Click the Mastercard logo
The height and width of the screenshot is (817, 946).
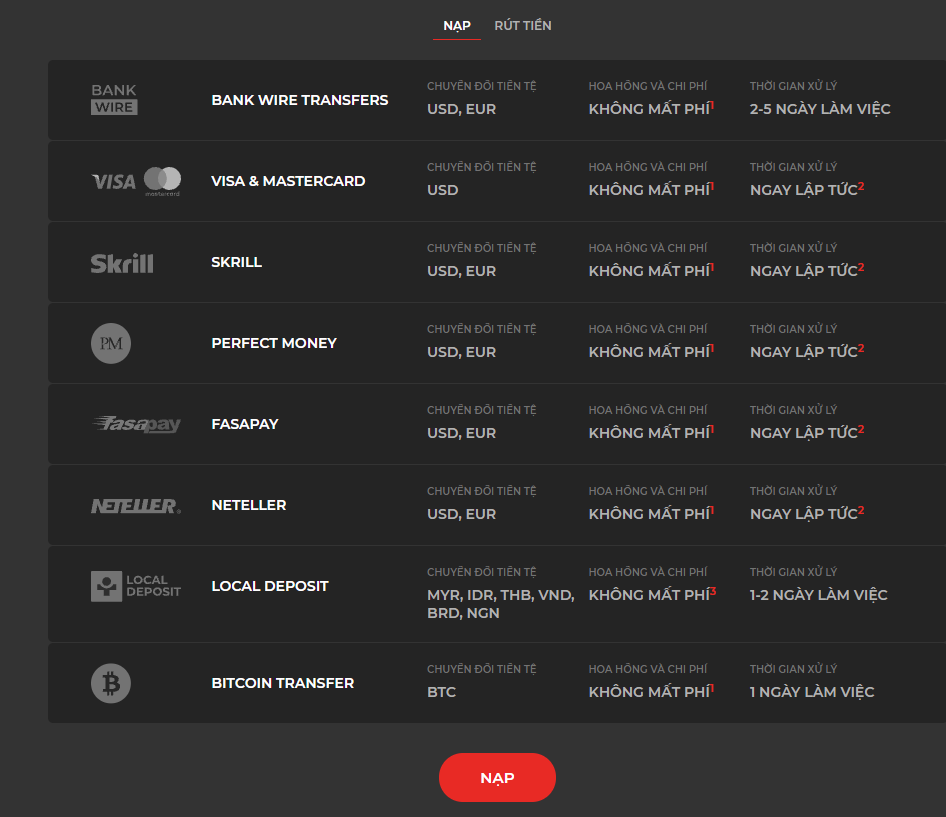pos(162,181)
